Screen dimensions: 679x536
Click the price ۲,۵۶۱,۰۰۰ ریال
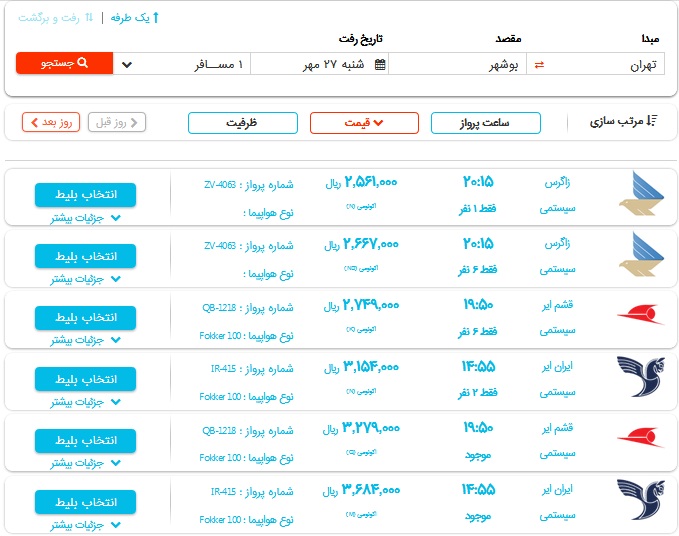click(x=361, y=182)
